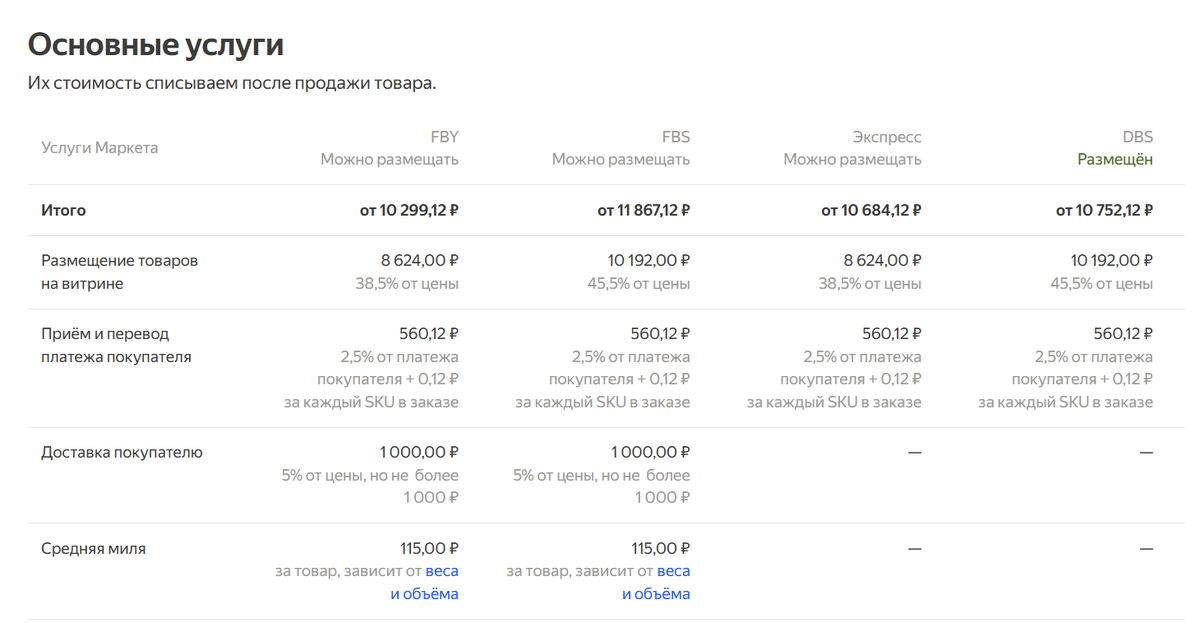This screenshot has width=1200, height=623.
Task: Click the 'Итого' row label
Action: (63, 210)
